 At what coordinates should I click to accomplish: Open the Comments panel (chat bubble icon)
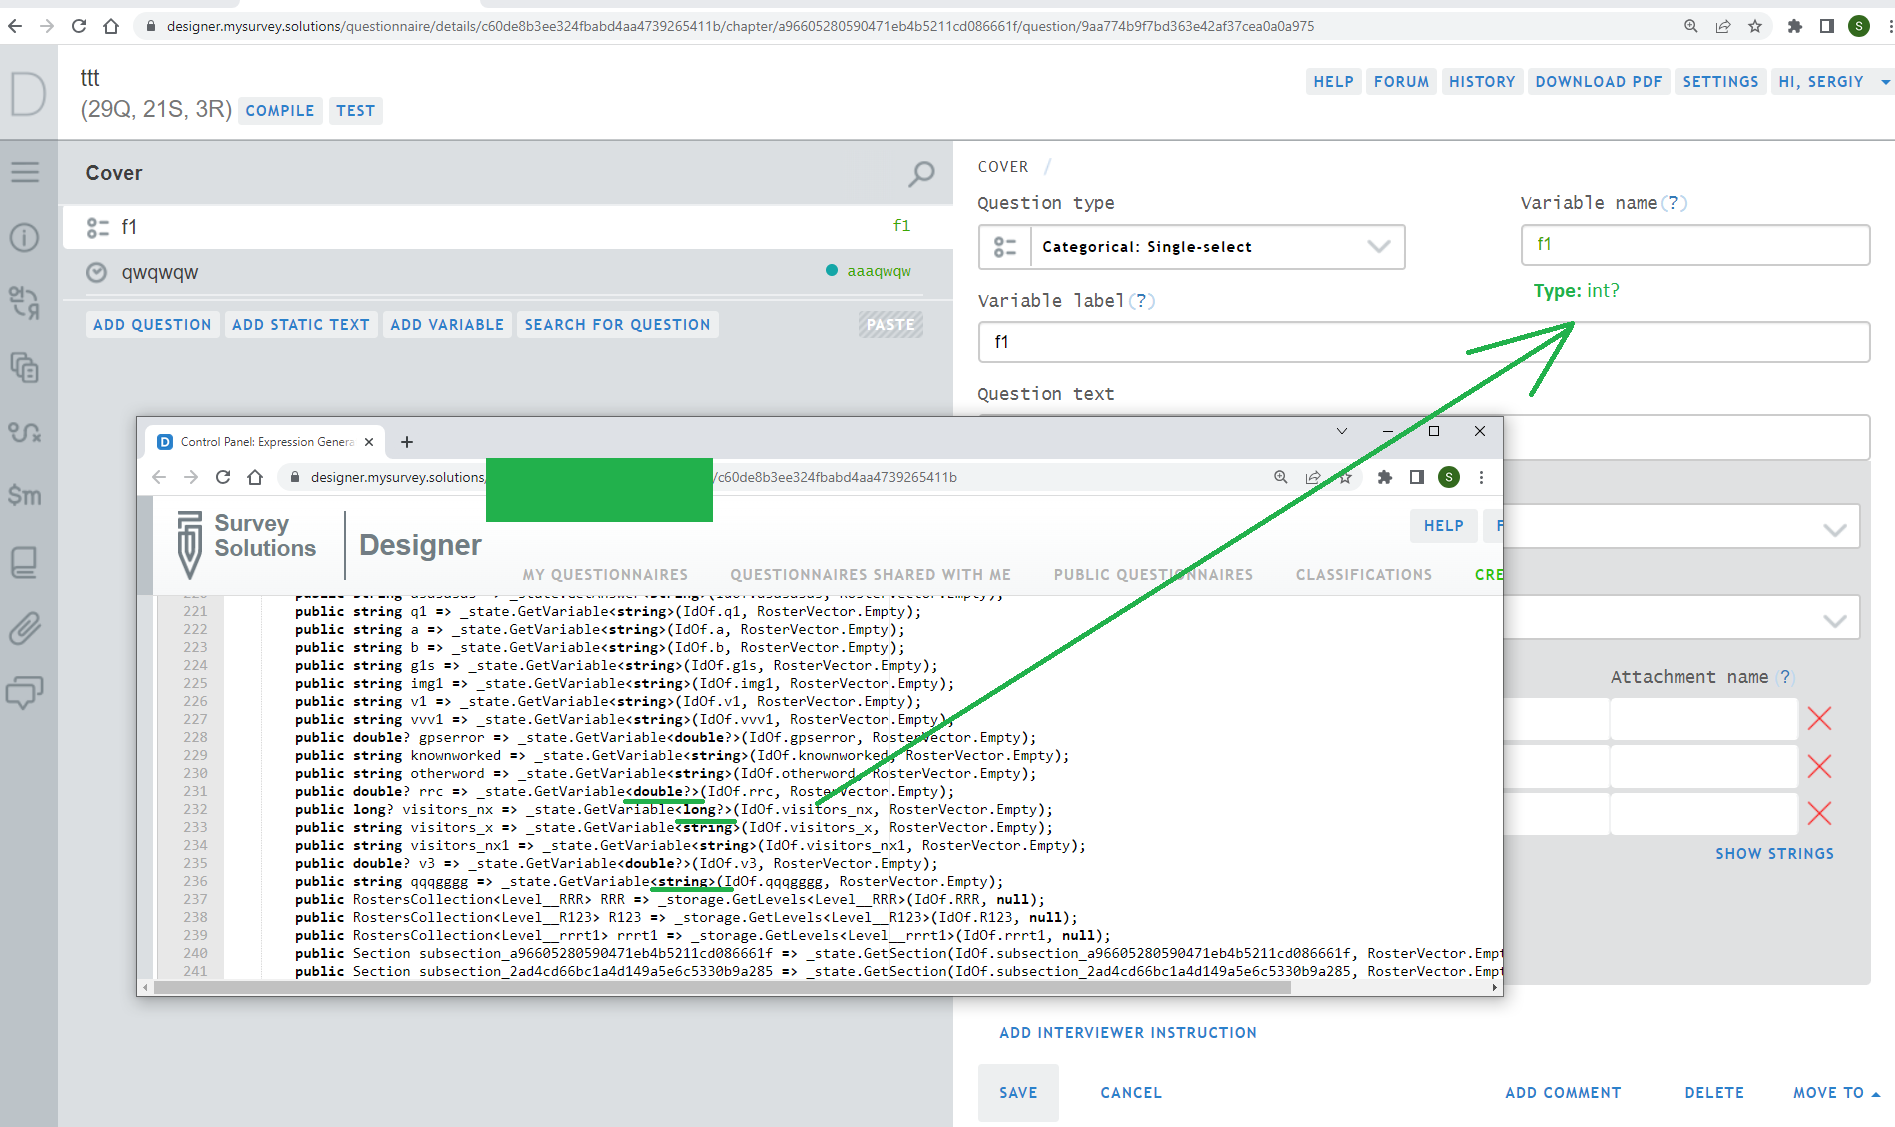[x=26, y=691]
